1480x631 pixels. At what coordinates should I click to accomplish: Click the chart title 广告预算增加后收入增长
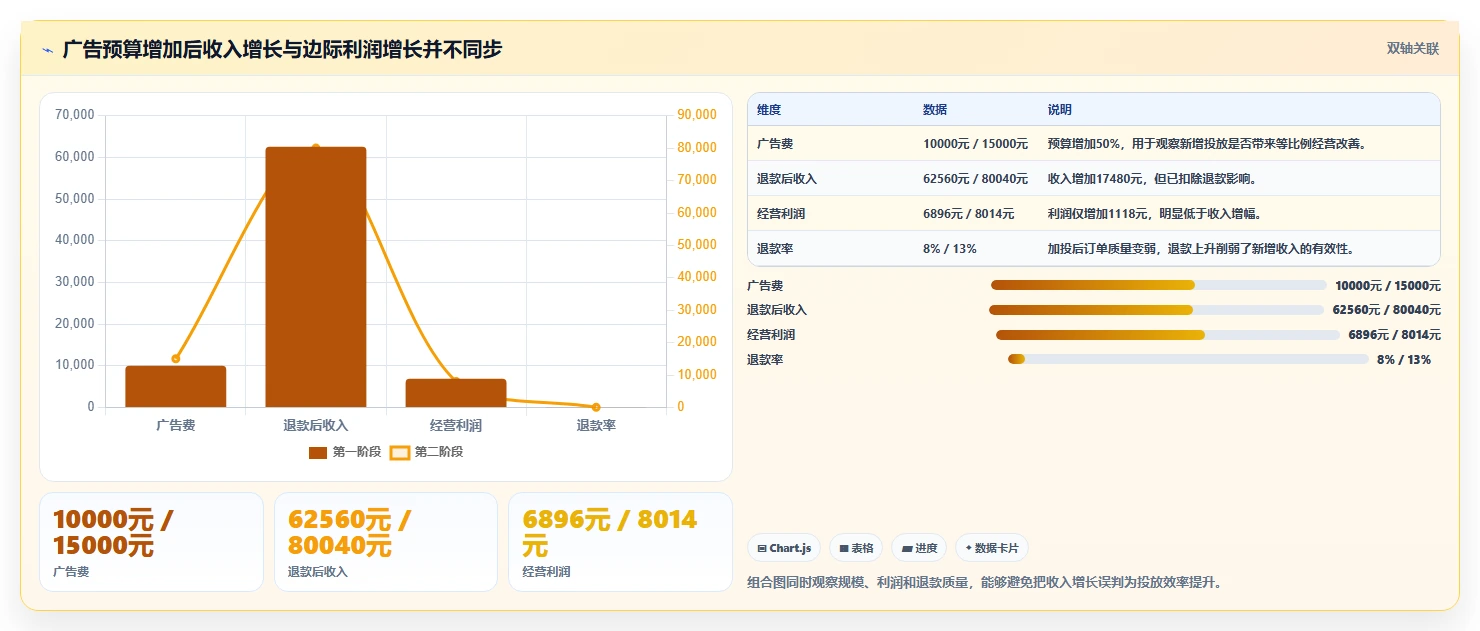[x=282, y=49]
